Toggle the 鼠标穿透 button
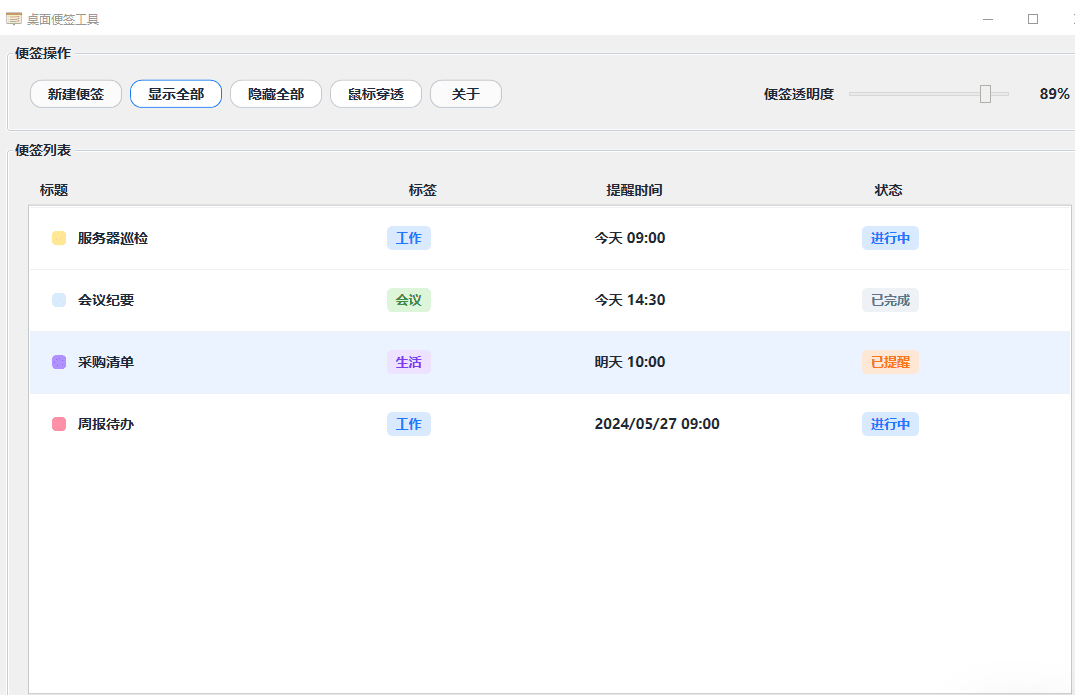1075x695 pixels. click(376, 94)
